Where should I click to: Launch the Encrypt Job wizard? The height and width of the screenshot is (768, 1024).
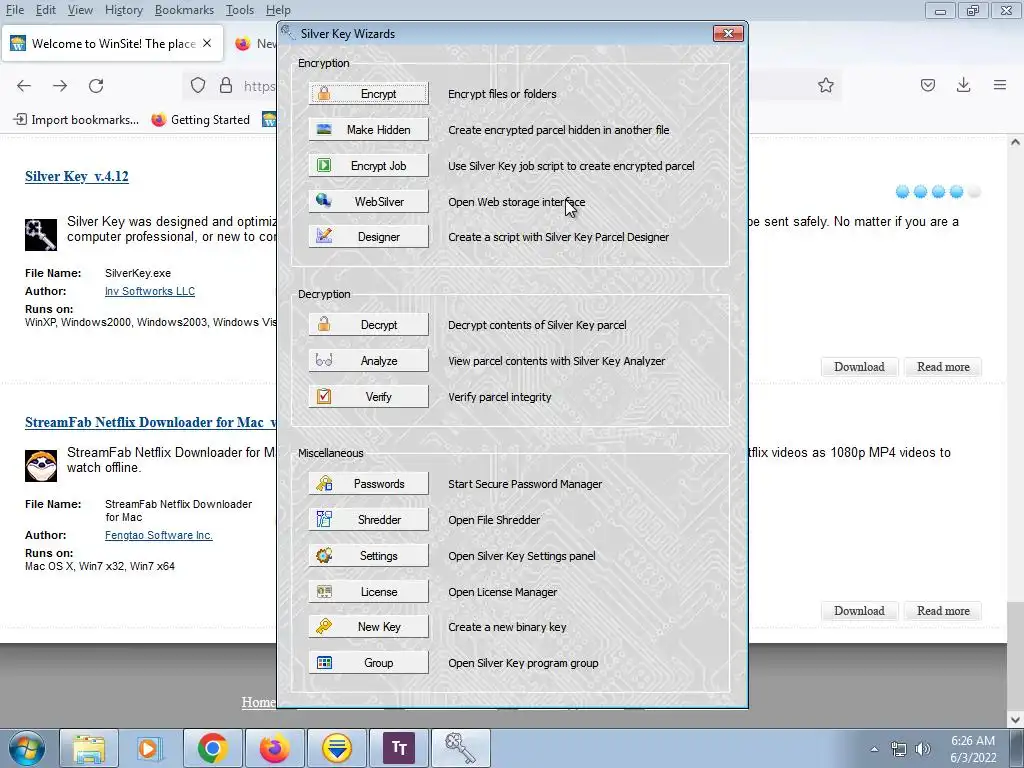(x=368, y=165)
